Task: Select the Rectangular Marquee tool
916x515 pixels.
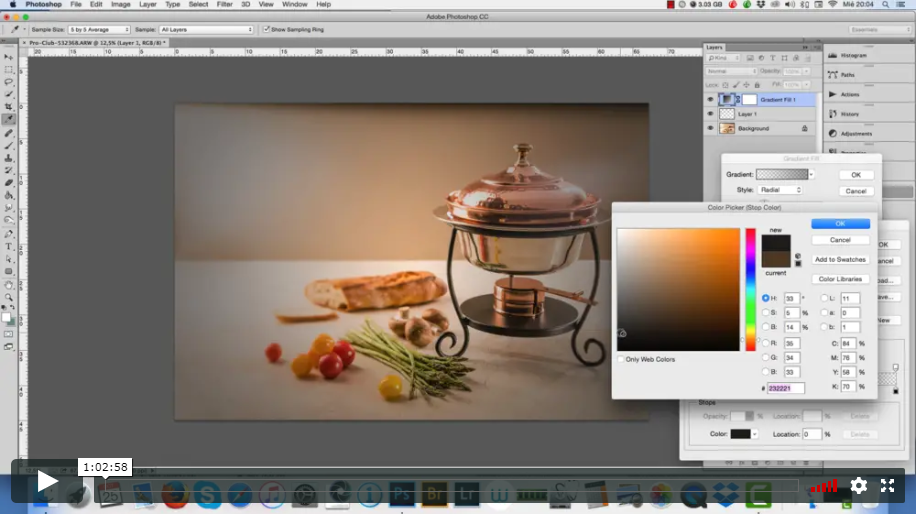Action: pos(8,69)
